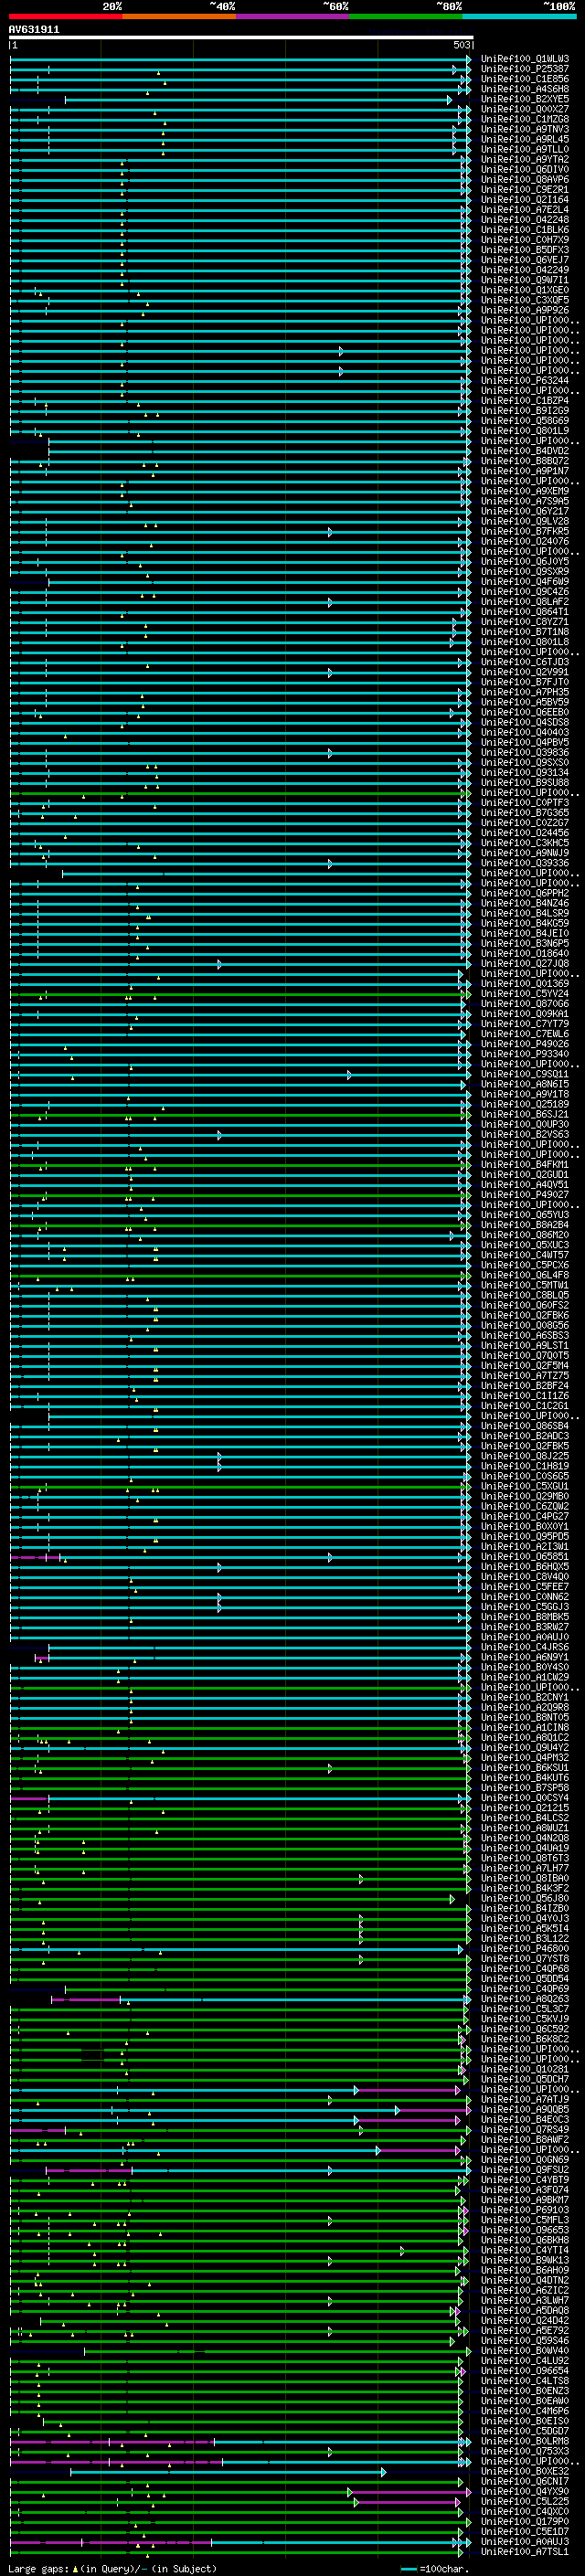Click the label UniRef100_A8N6I5

pos(525,1084)
